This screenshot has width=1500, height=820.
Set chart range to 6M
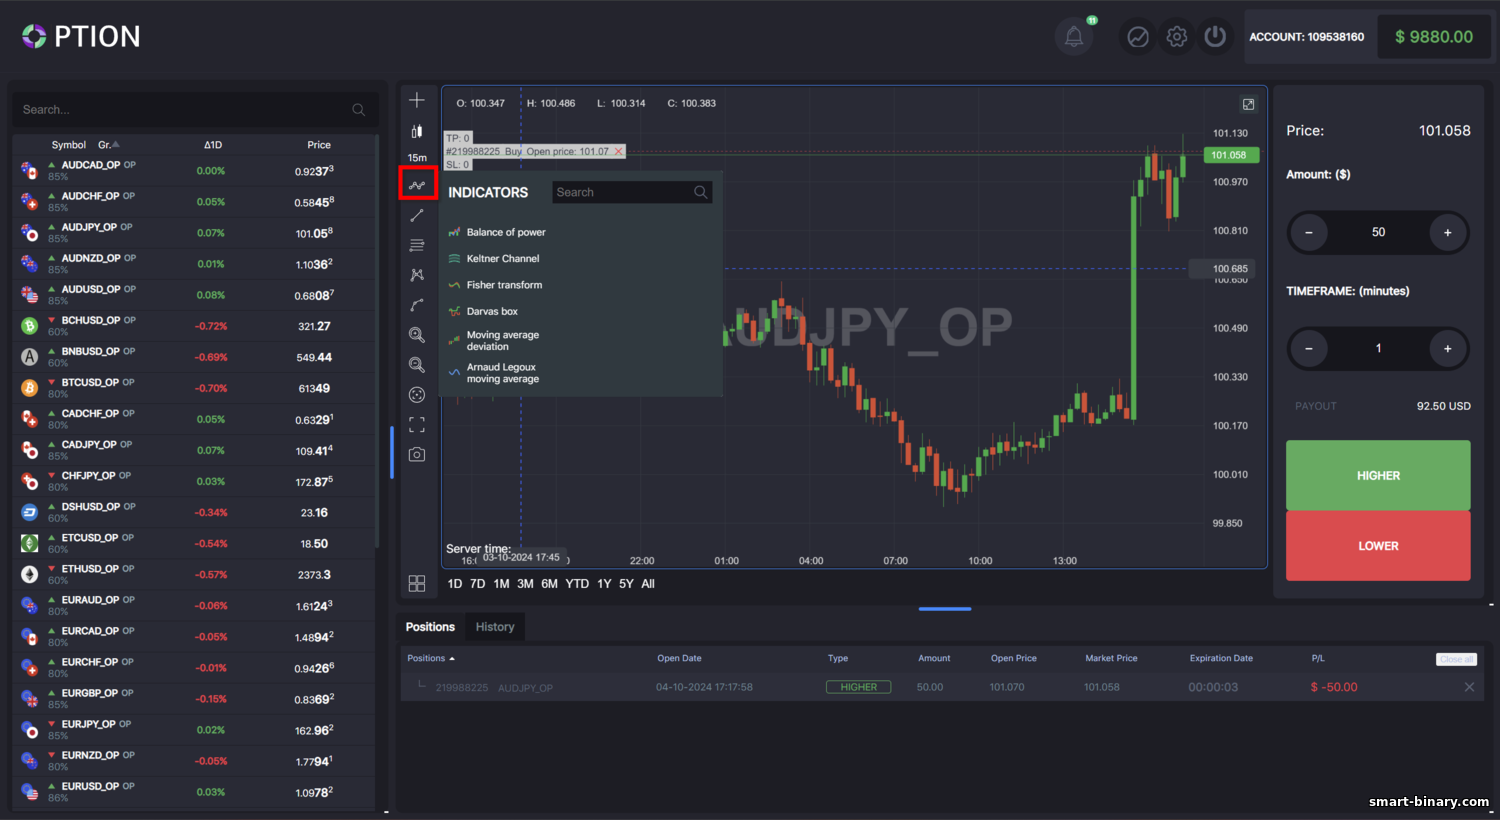coord(549,584)
